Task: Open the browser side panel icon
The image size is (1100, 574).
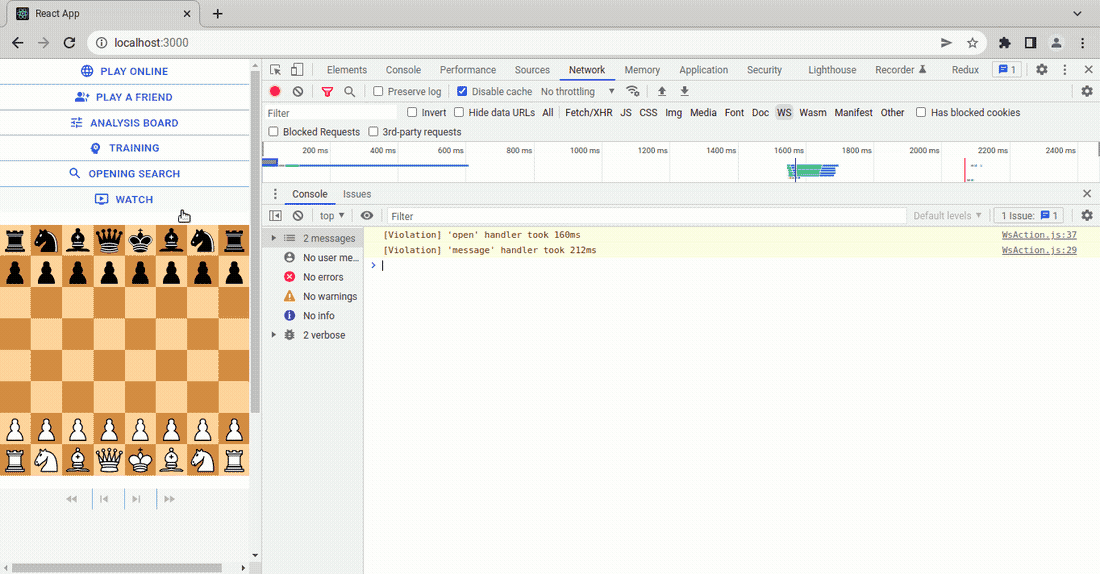Action: 1030,43
